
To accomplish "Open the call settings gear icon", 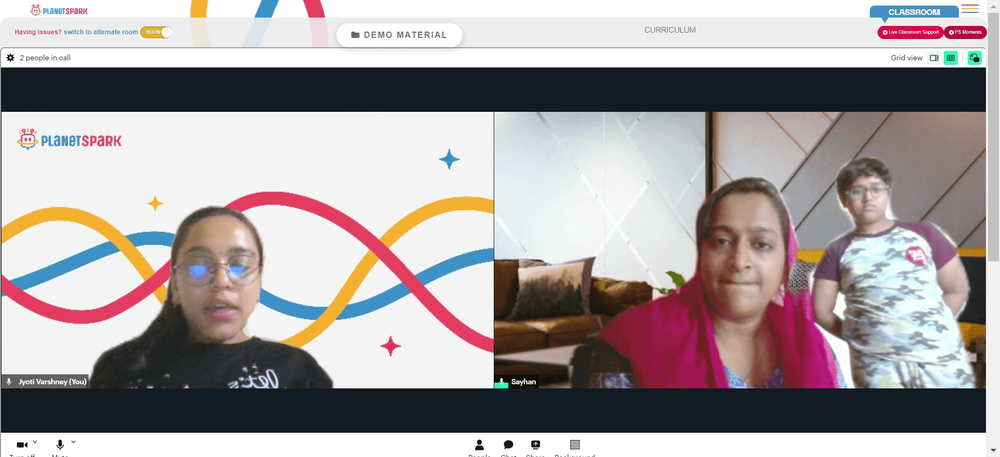I will pyautogui.click(x=10, y=57).
